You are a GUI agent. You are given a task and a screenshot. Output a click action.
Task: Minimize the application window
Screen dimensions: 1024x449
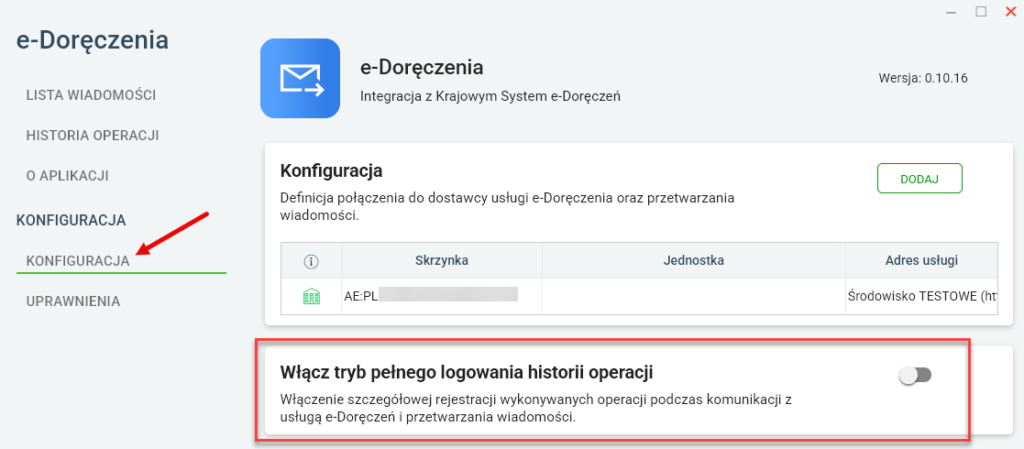point(951,11)
